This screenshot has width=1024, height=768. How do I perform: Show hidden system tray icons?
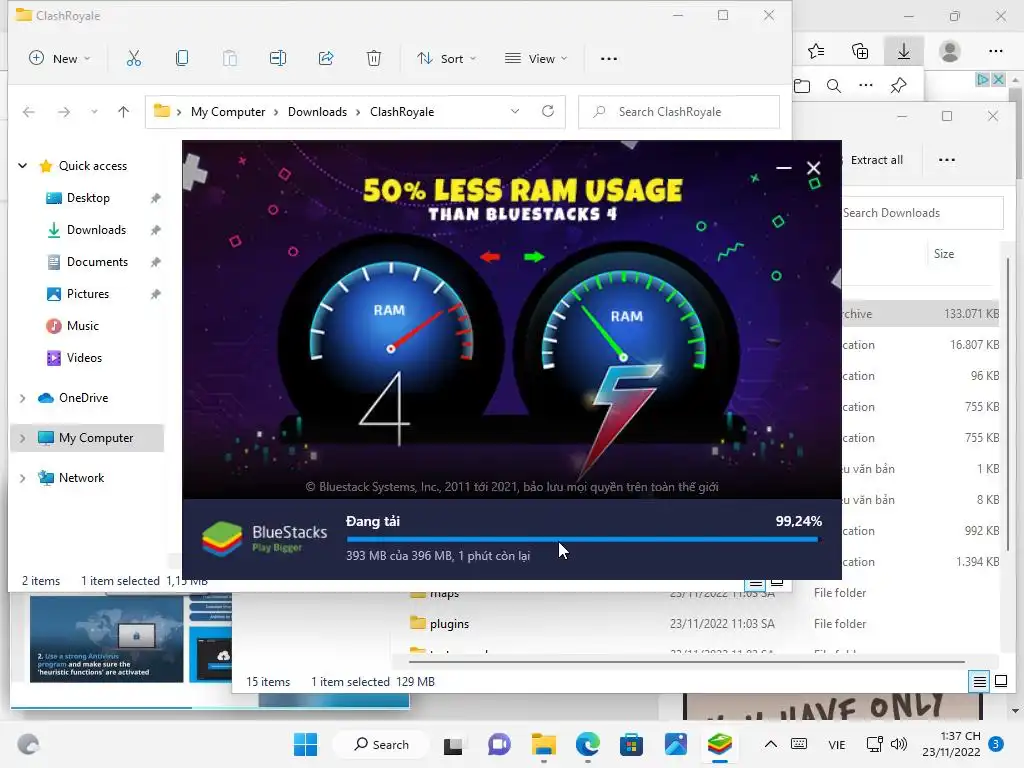[771, 744]
